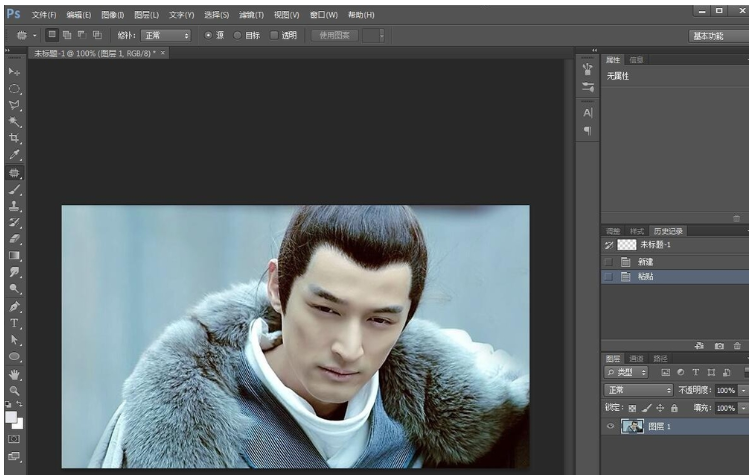Select the Pen tool
This screenshot has height=475, width=751.
point(14,306)
